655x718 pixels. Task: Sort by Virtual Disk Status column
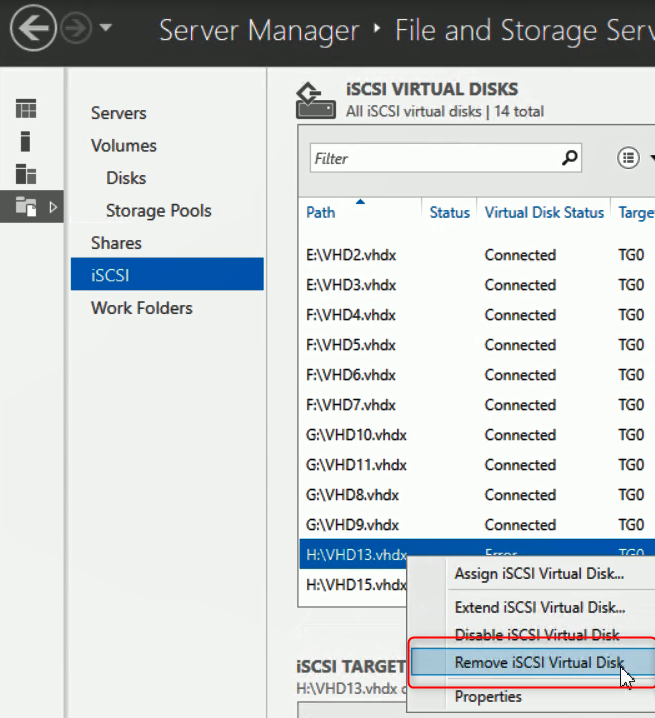(544, 212)
